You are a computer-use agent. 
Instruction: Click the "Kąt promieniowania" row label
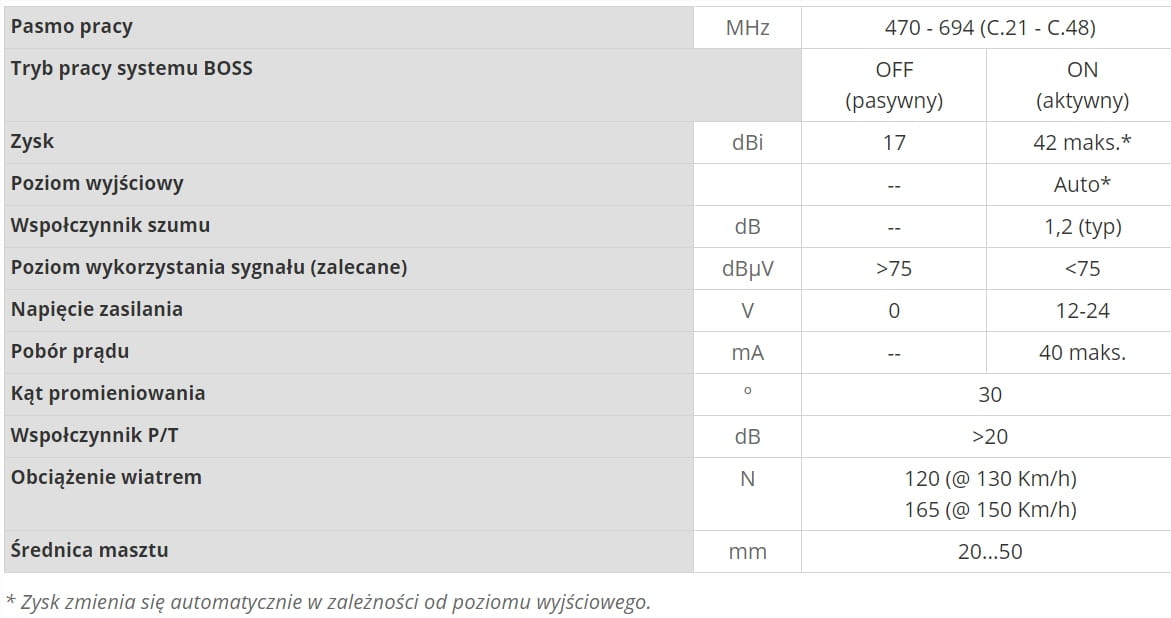point(108,394)
